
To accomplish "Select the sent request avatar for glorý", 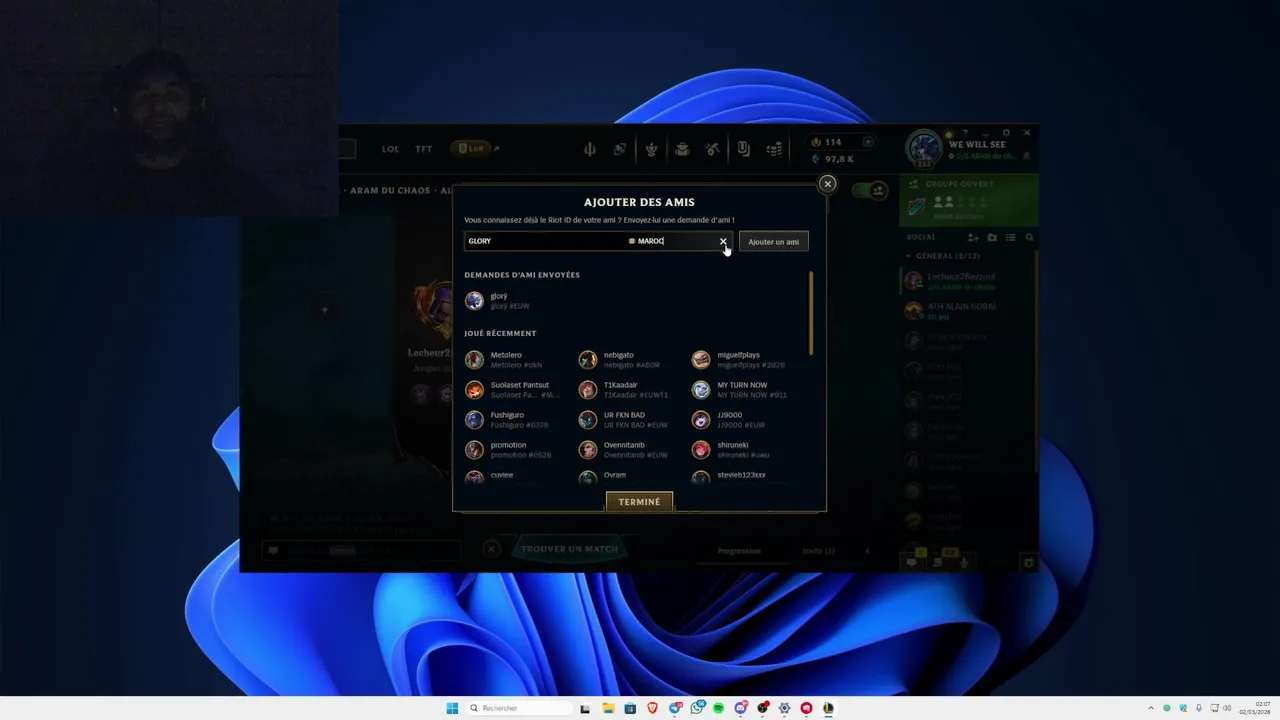I will (x=474, y=300).
